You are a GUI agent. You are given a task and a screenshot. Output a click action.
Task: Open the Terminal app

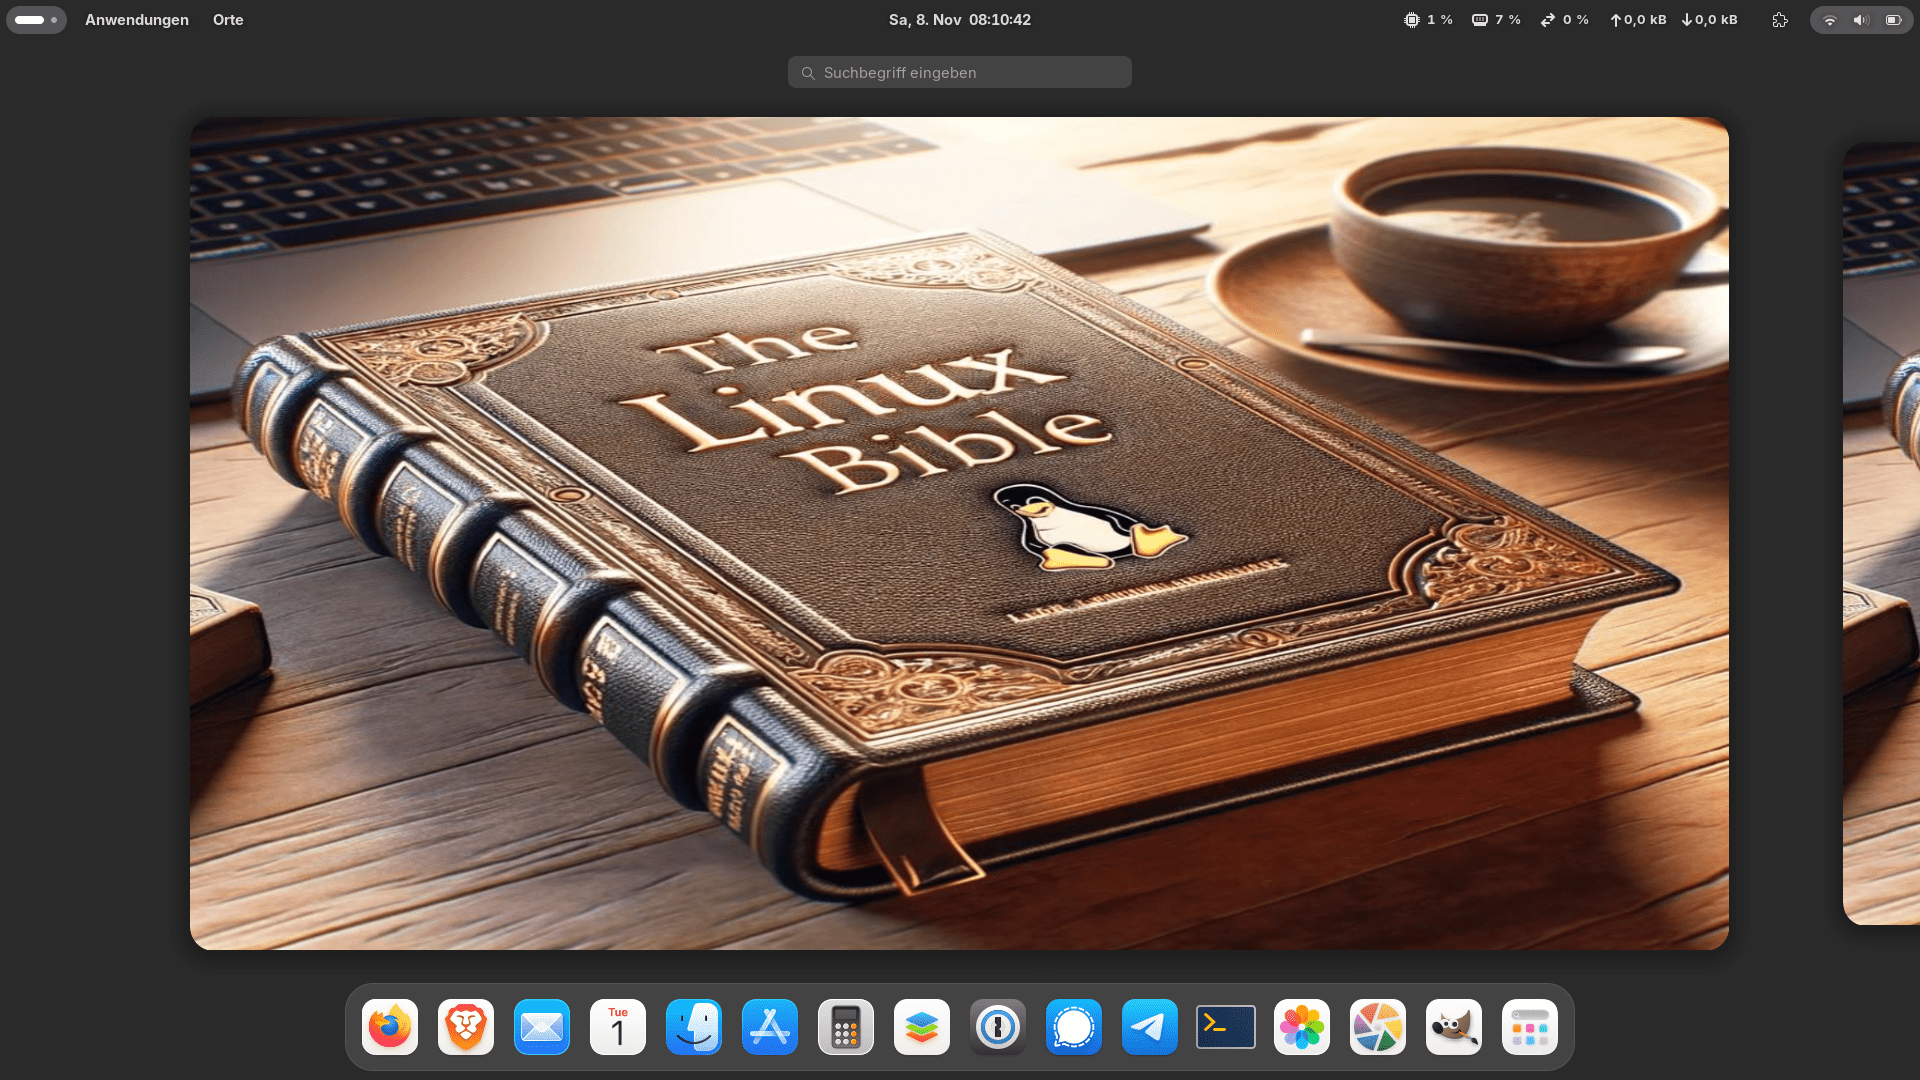pos(1226,1027)
